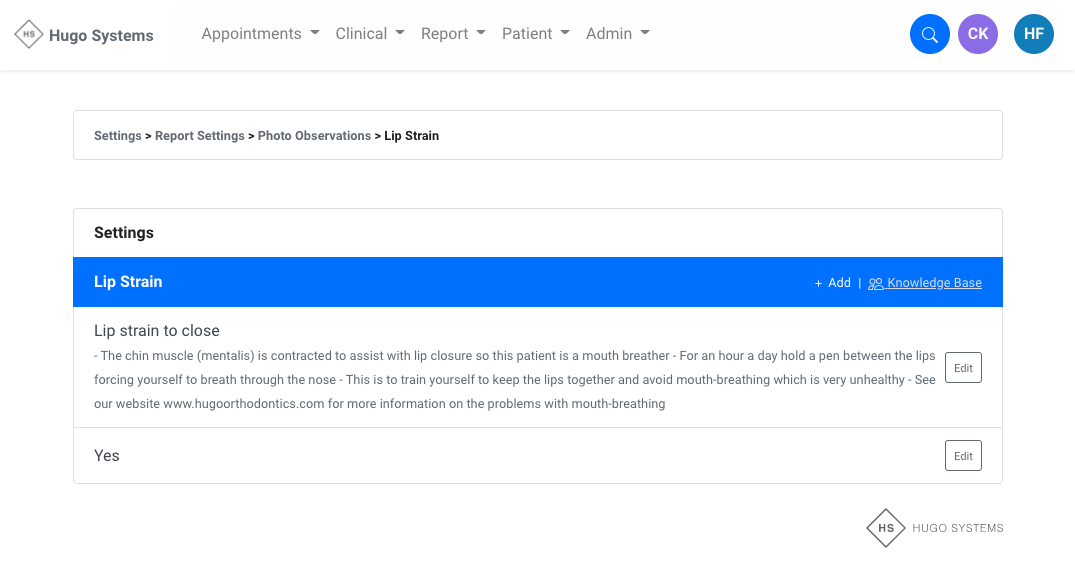Open the Patient dropdown menu
The image size is (1075, 561).
[535, 34]
